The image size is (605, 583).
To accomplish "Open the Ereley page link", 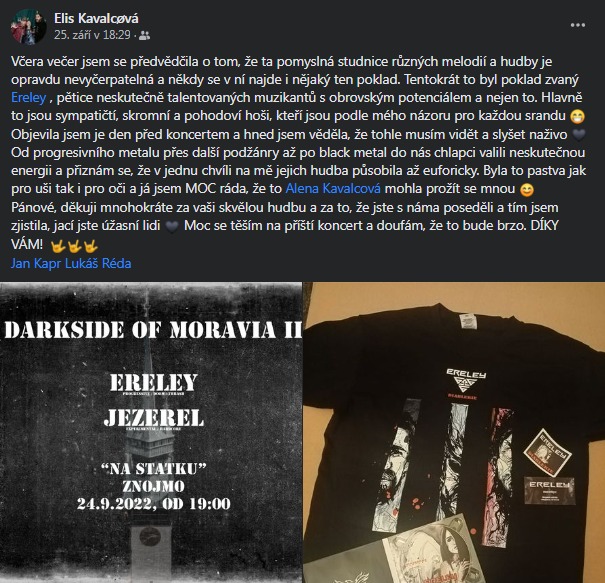I will pos(29,98).
